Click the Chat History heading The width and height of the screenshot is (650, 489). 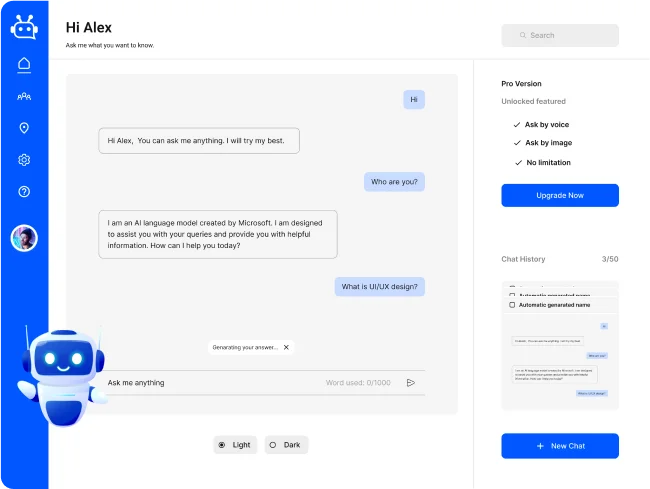[x=523, y=259]
